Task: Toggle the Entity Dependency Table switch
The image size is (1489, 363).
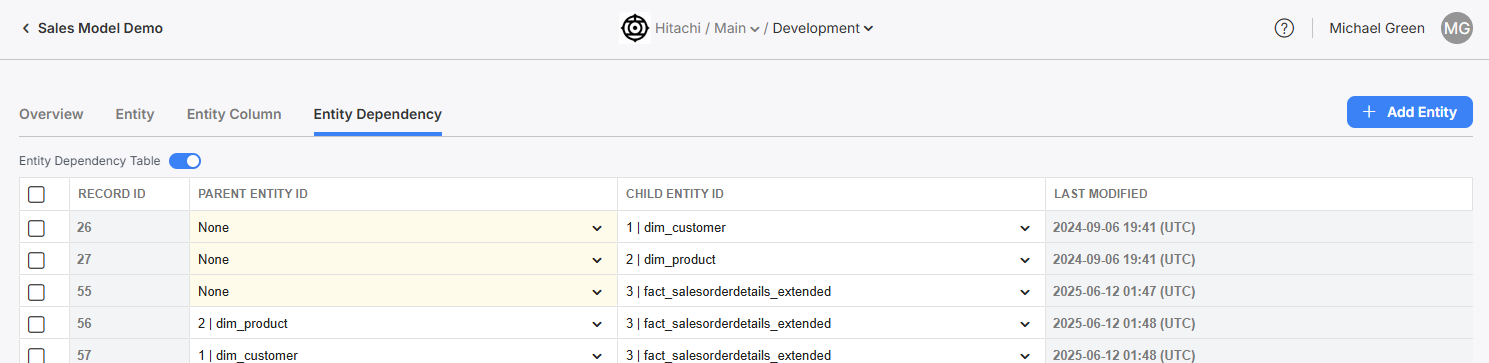Action: [x=185, y=161]
